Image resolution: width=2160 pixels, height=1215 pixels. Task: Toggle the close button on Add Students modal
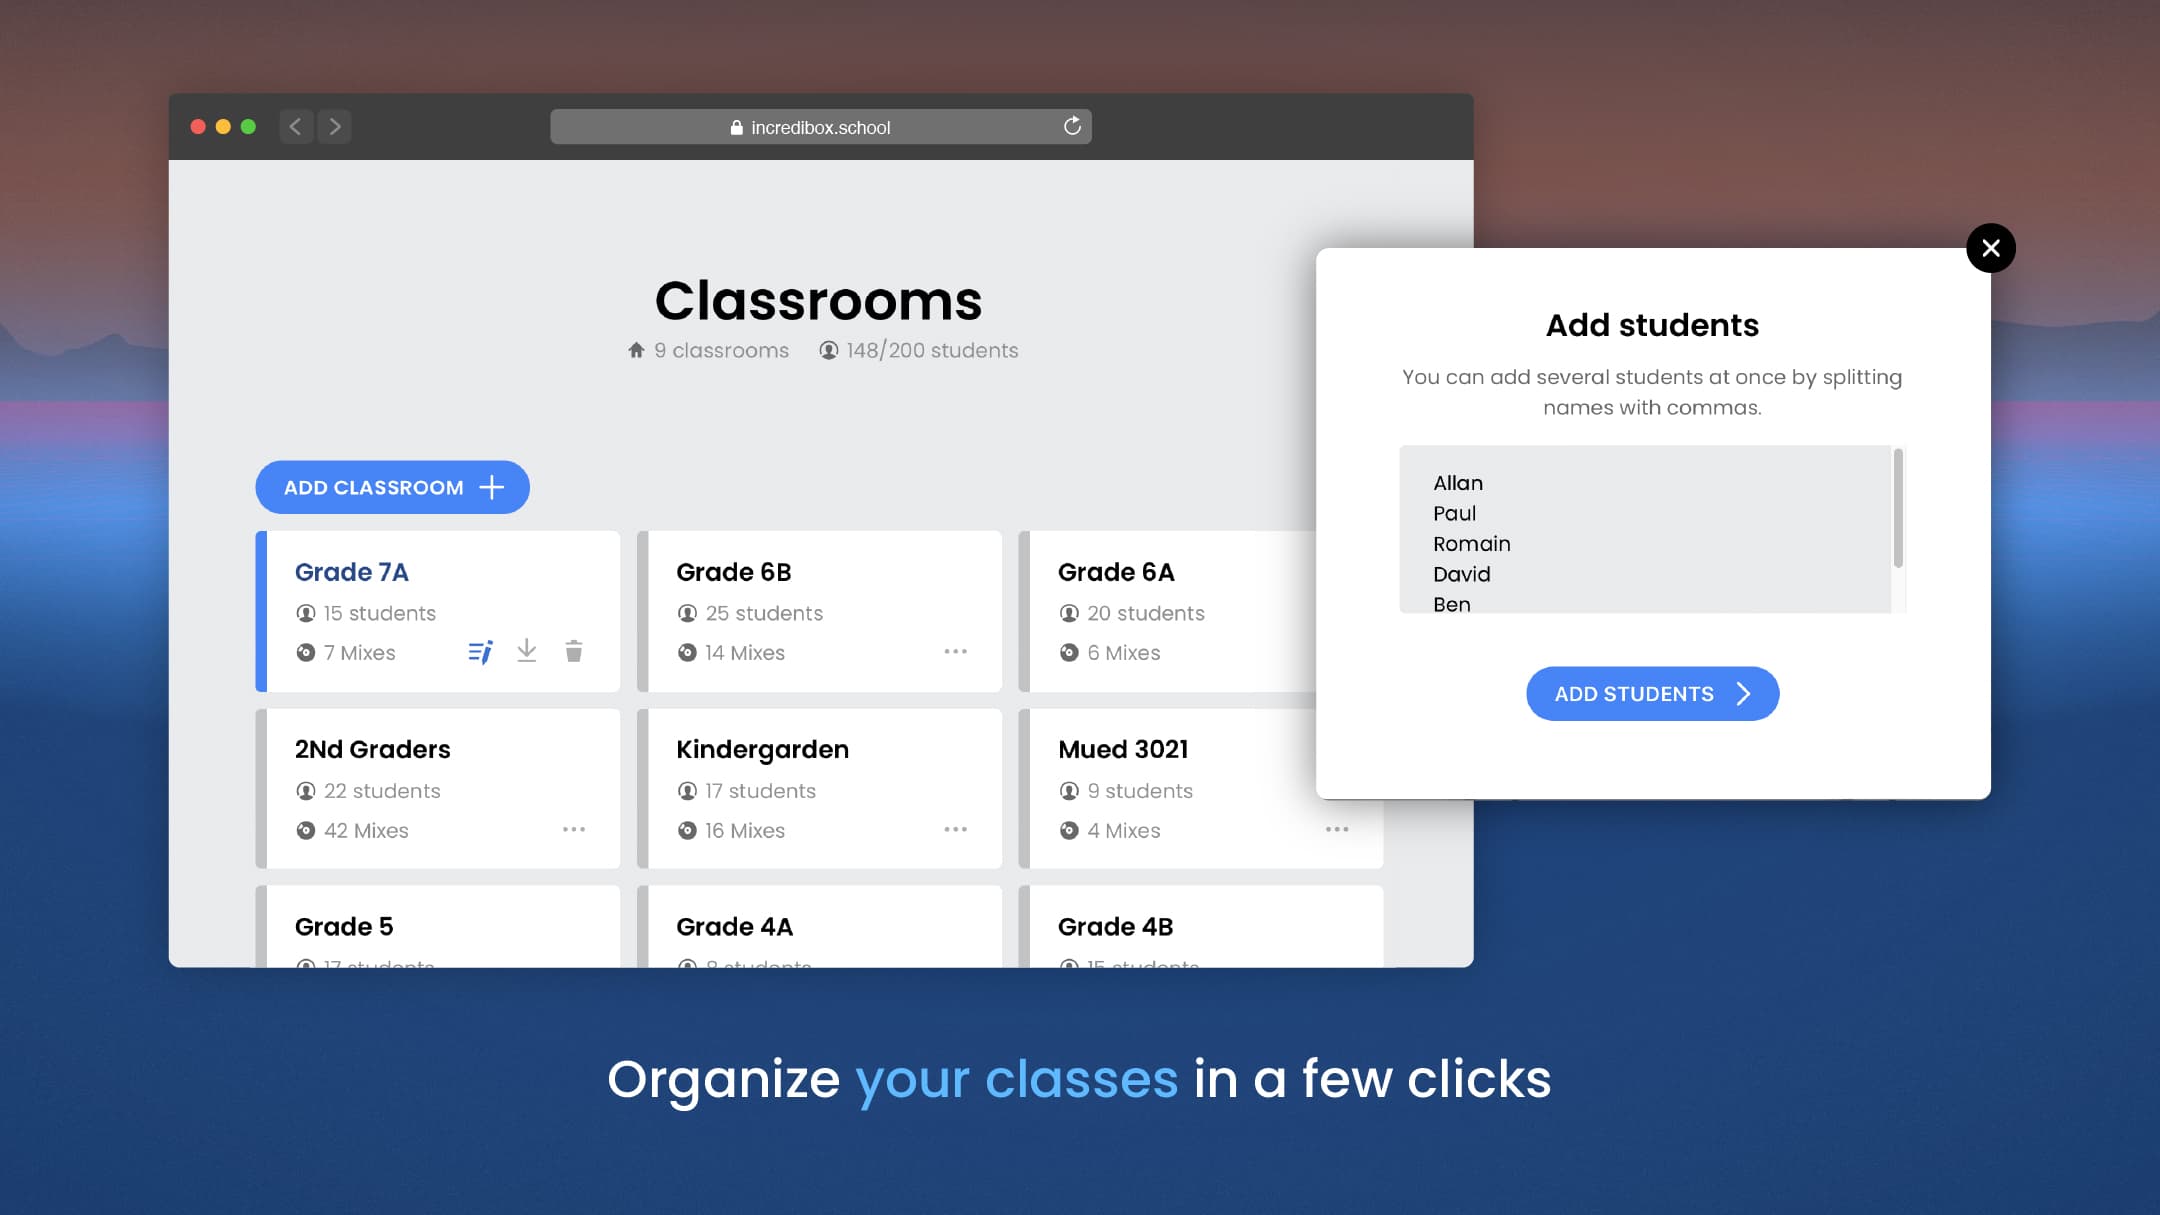[x=1991, y=248]
